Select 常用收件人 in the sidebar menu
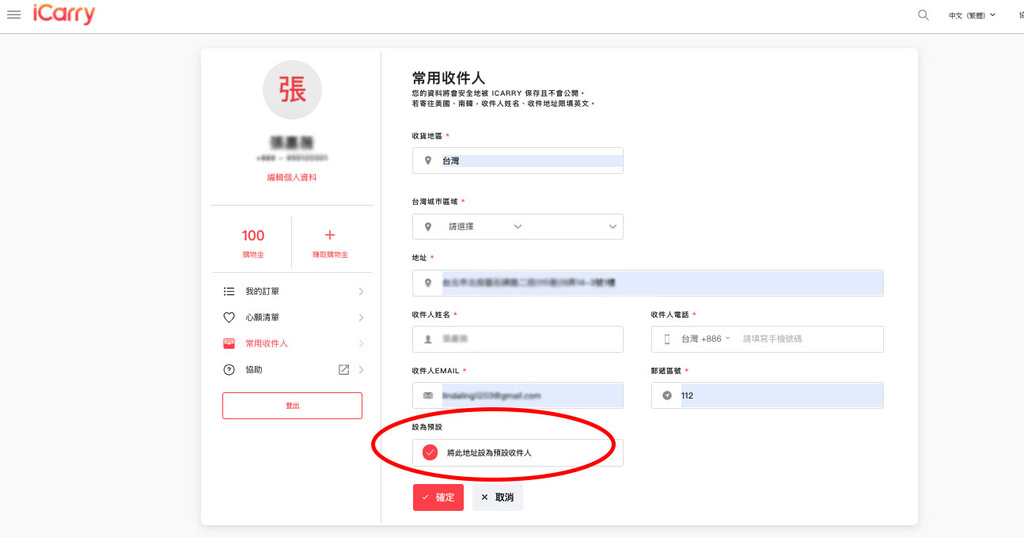Image resolution: width=1024 pixels, height=537 pixels. (267, 344)
